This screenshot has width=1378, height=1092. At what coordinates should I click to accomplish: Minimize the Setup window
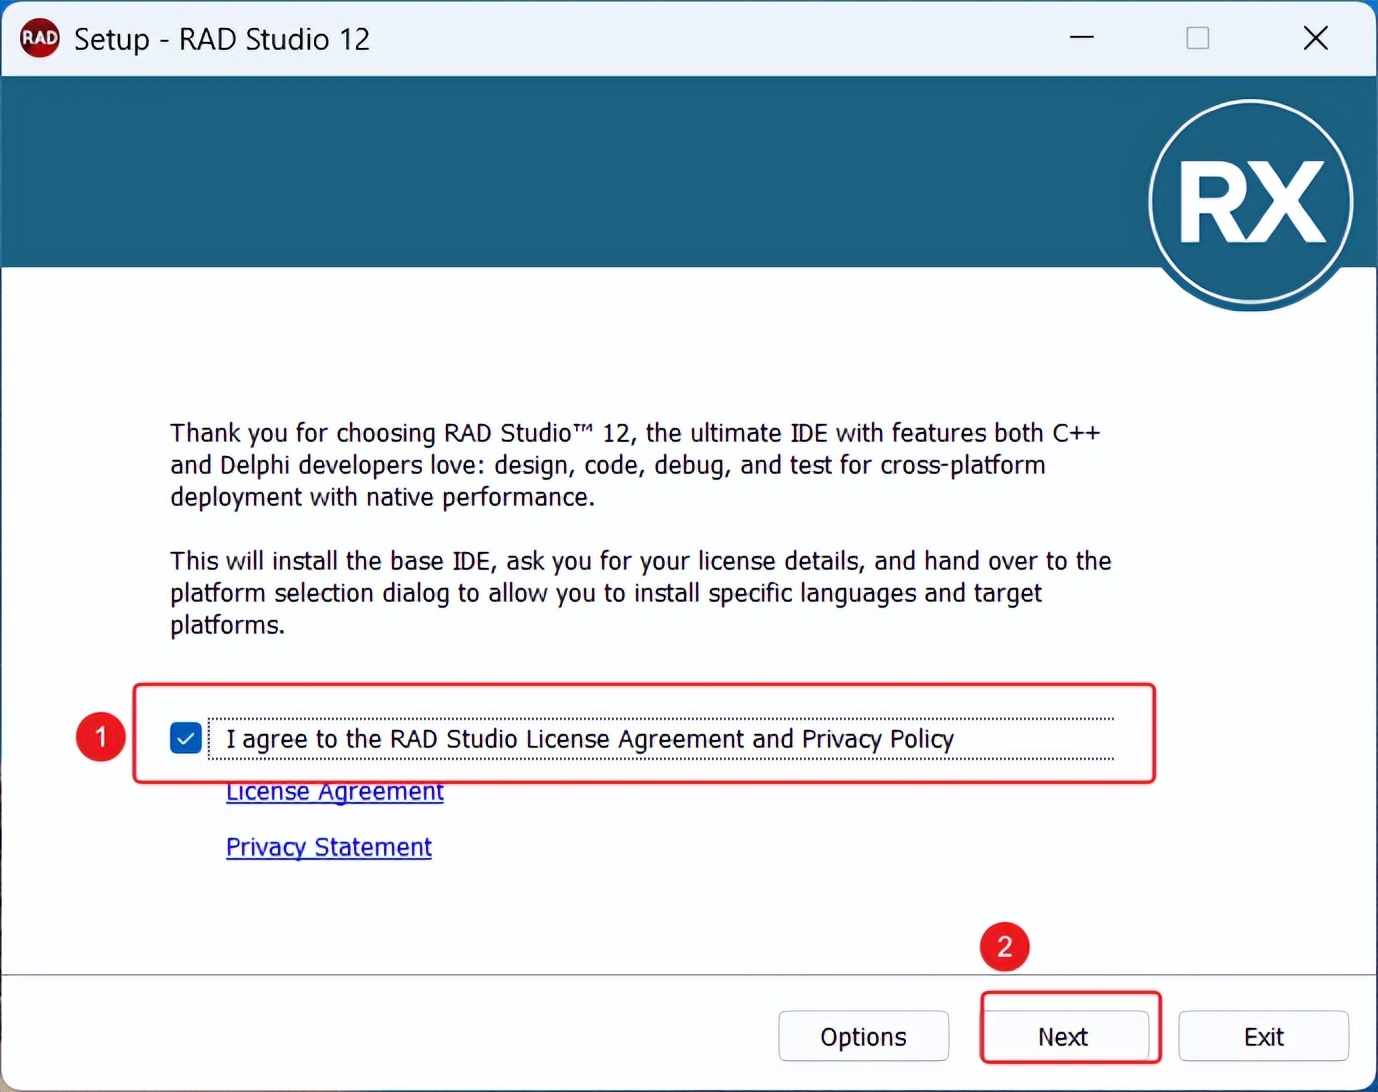point(1082,38)
